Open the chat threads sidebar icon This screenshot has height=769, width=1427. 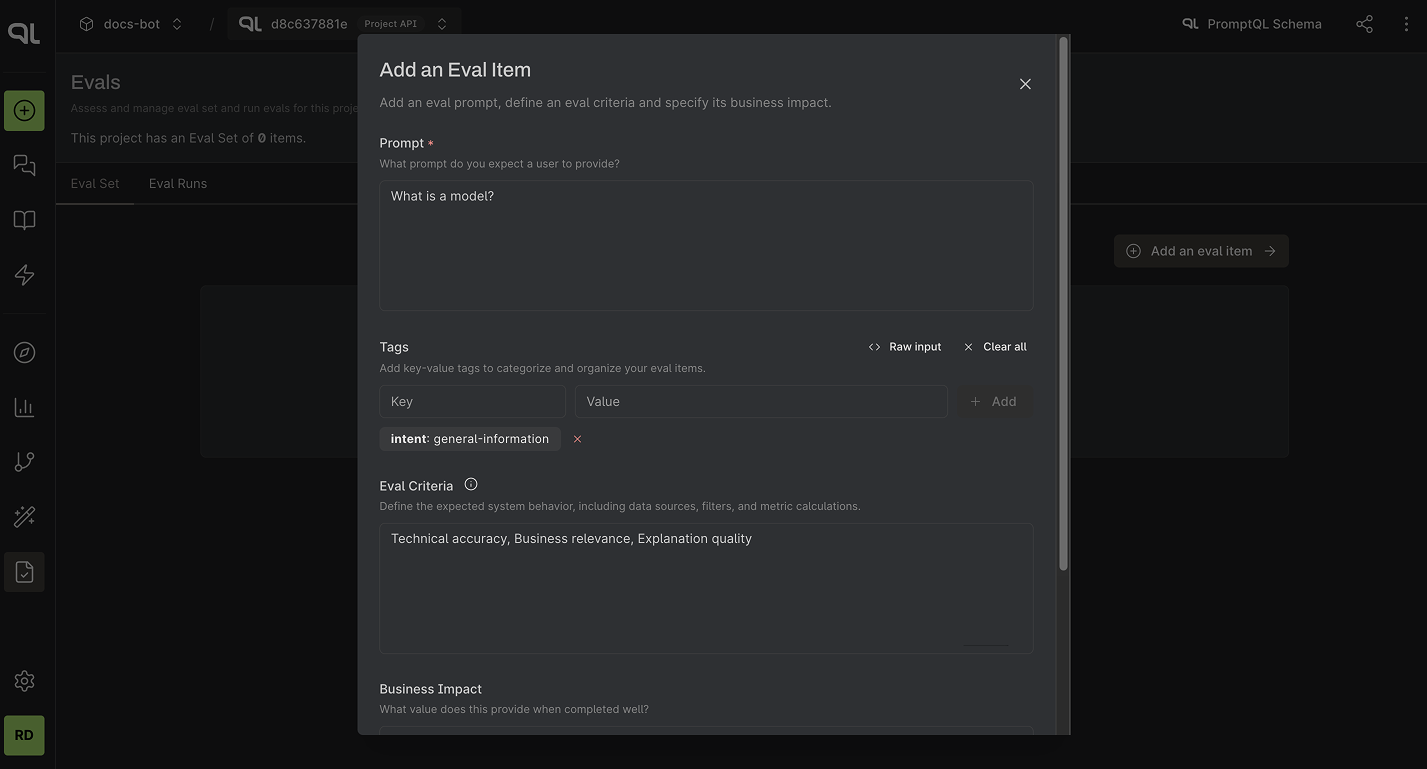pyautogui.click(x=24, y=165)
